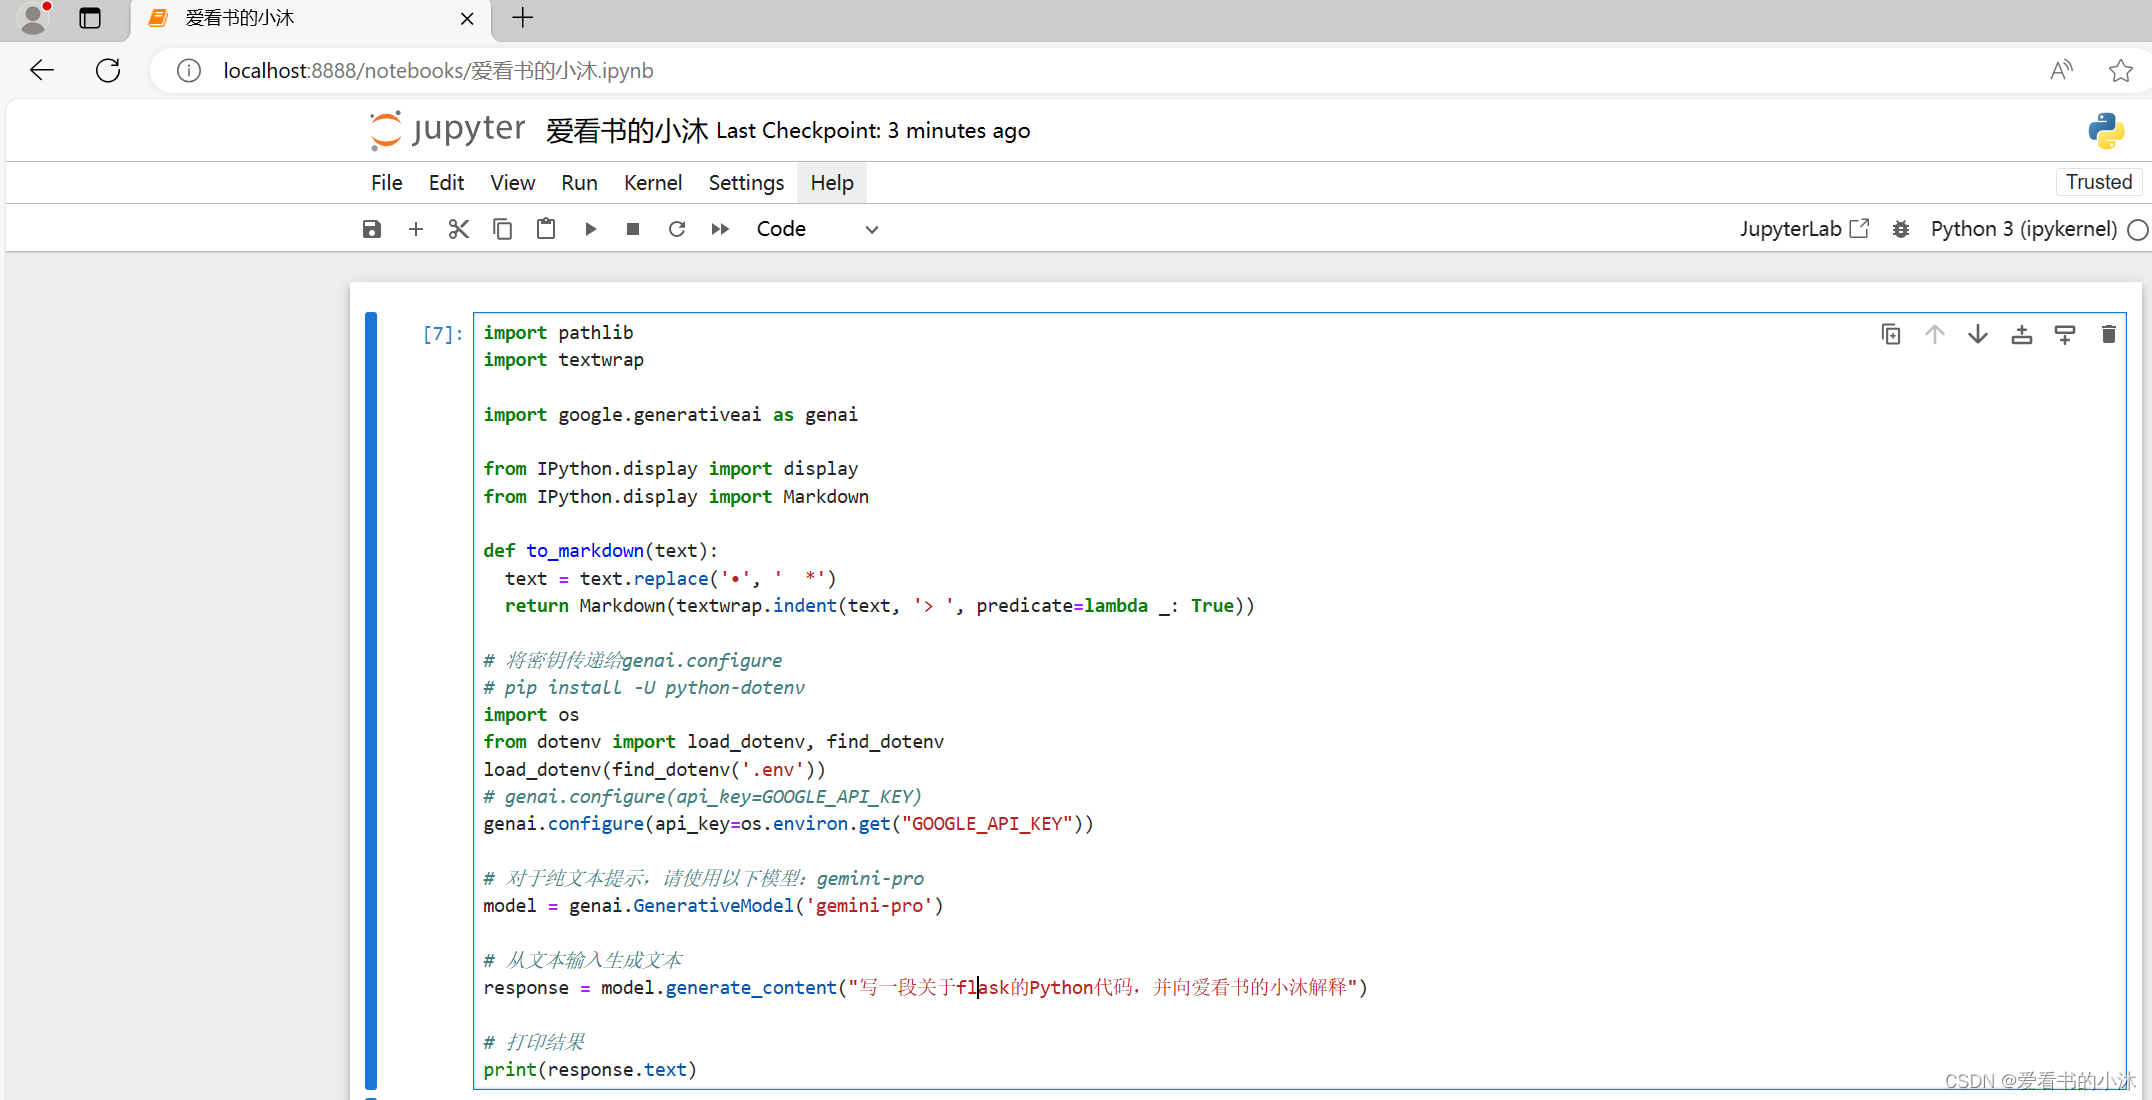Screen dimensions: 2152x1100
Task: Collapse the cell via blue left bar
Action: click(371, 700)
